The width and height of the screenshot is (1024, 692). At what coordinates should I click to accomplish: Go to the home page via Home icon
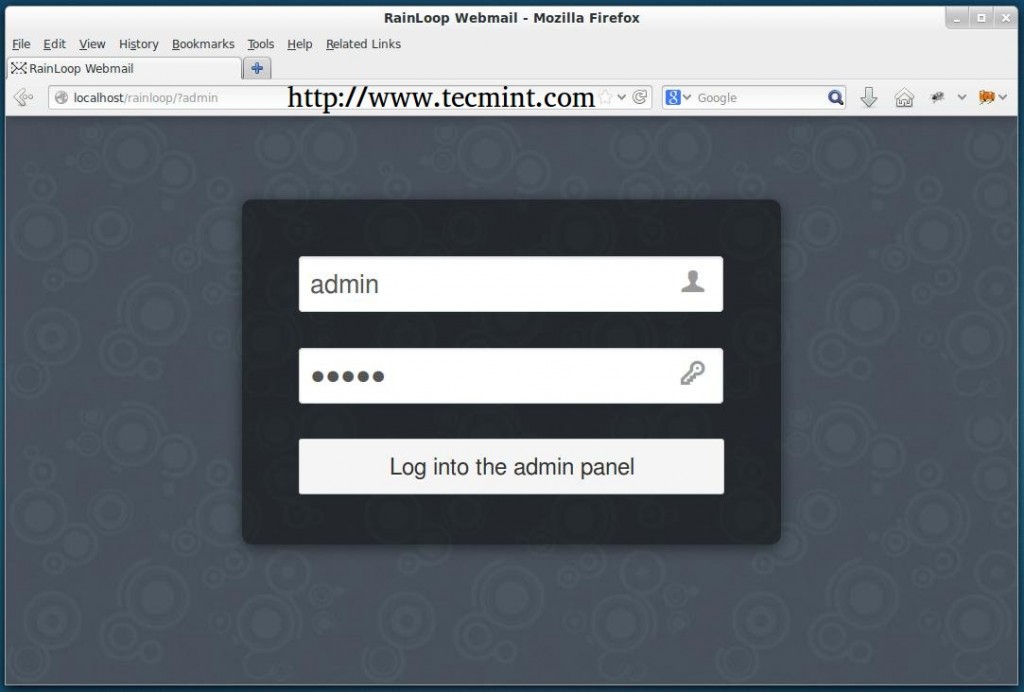tap(904, 97)
